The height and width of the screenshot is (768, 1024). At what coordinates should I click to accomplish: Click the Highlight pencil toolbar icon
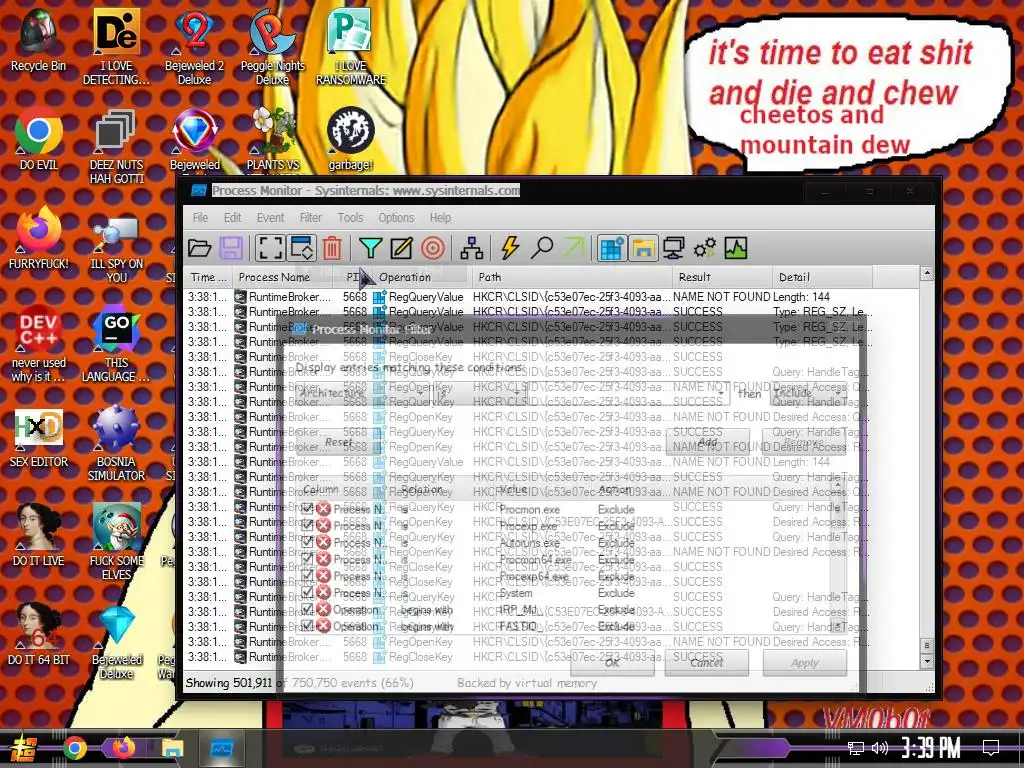(402, 248)
